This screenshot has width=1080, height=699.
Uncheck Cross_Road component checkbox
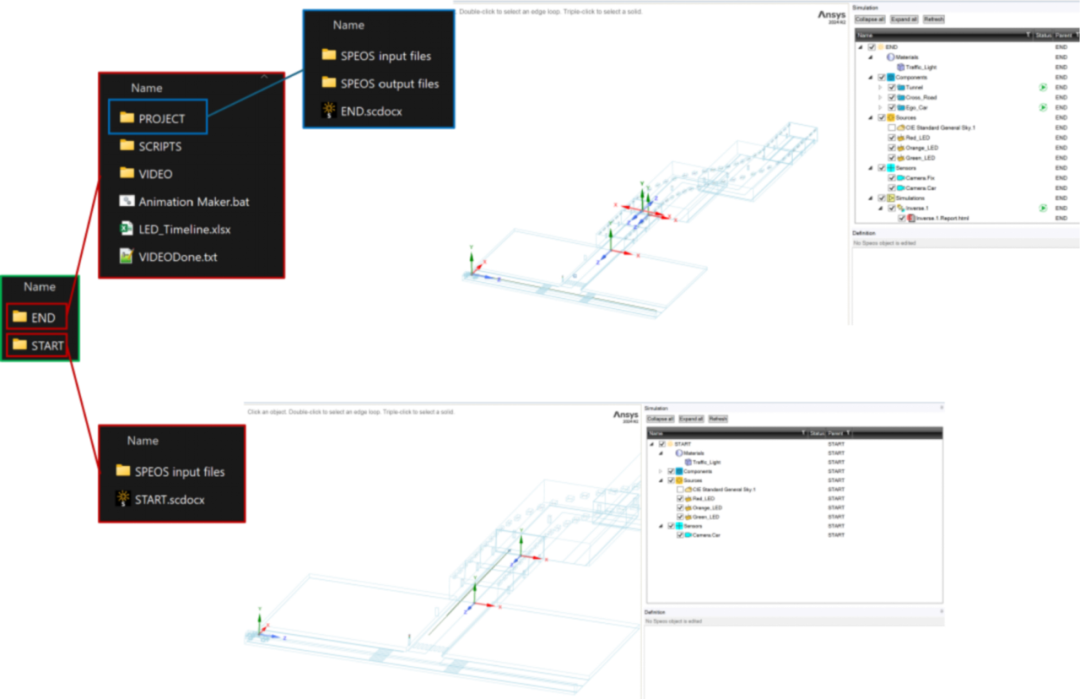[891, 98]
